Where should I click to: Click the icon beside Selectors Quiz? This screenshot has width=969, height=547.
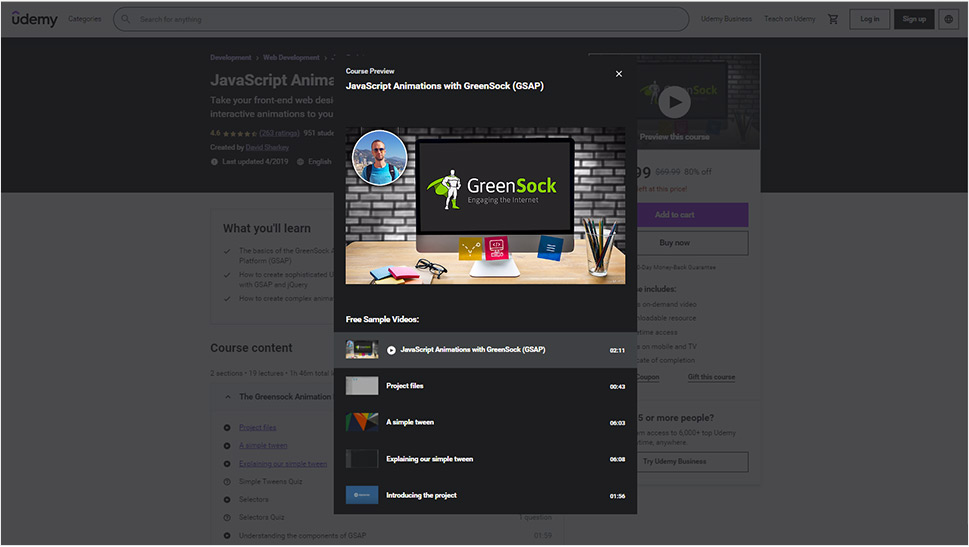point(227,518)
